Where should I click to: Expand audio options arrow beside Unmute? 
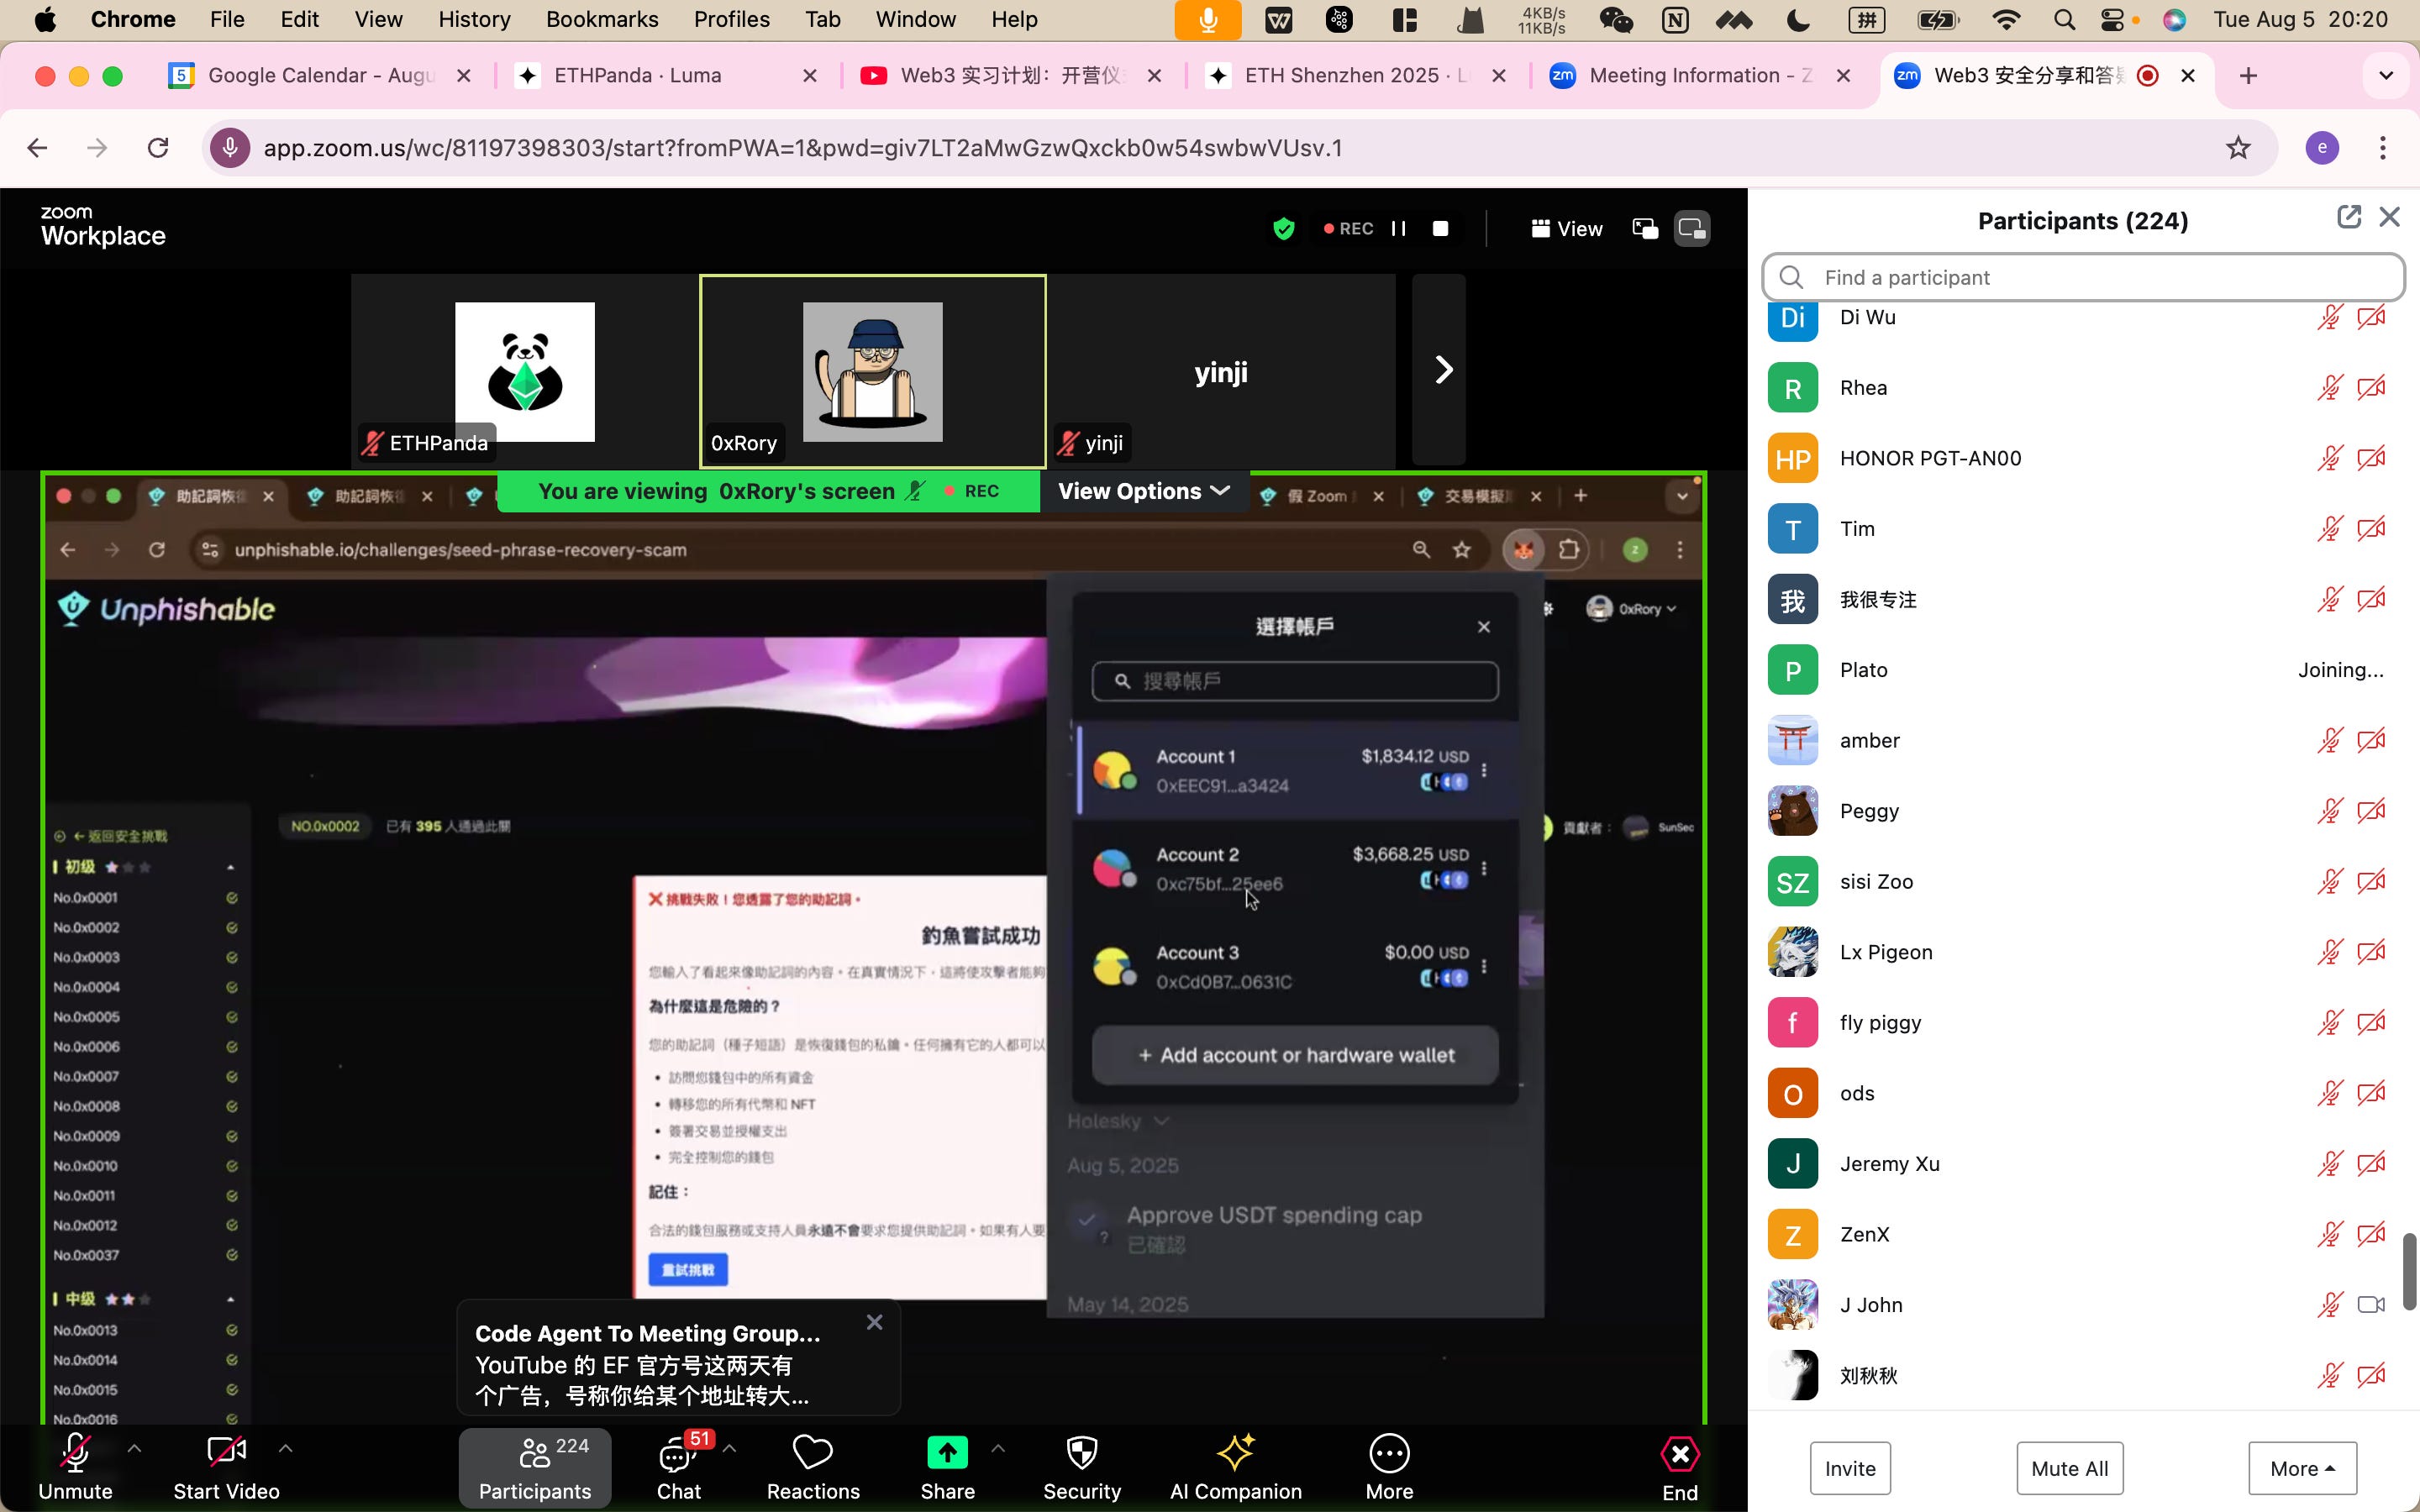click(135, 1448)
